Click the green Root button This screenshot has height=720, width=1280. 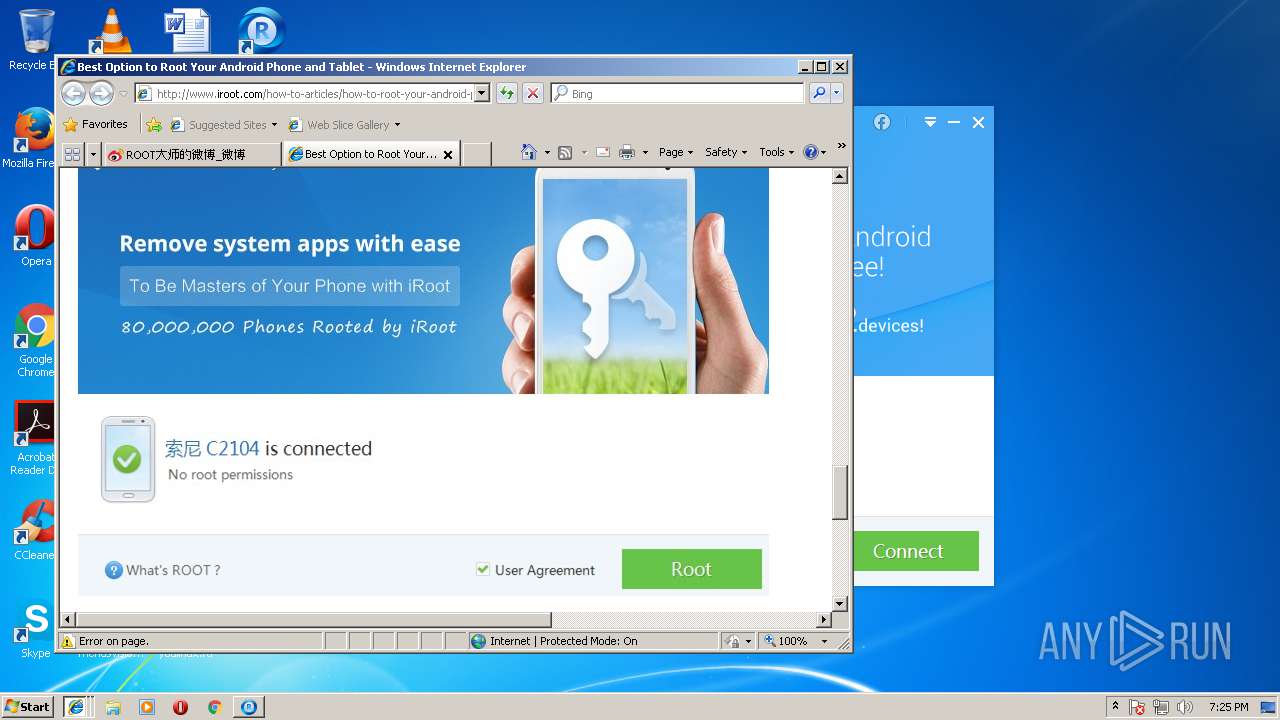(692, 569)
